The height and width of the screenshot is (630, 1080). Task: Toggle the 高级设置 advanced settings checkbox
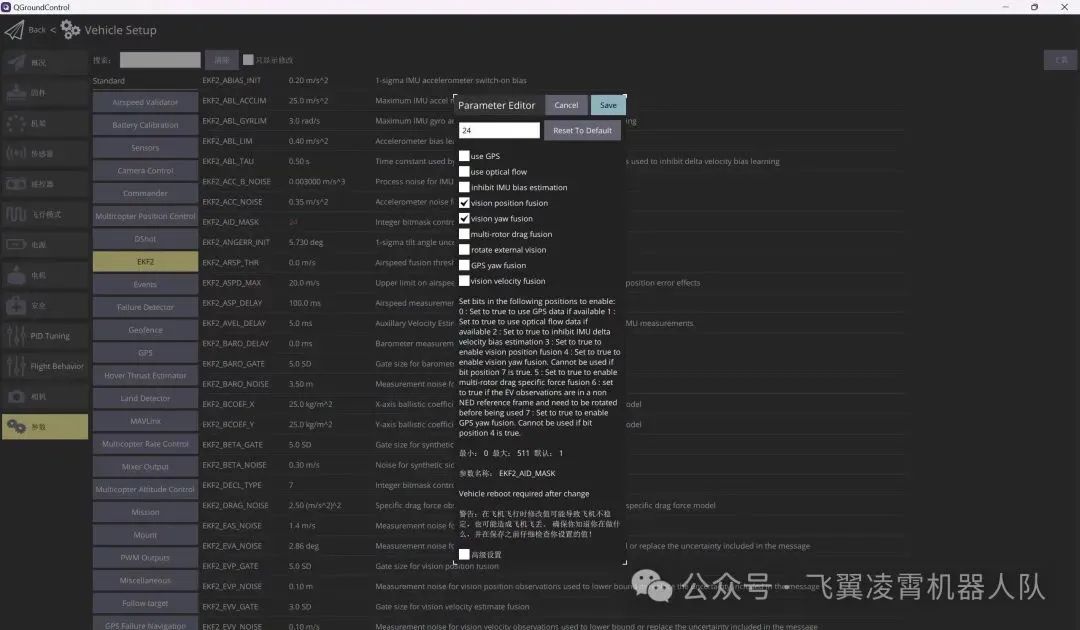[x=464, y=554]
